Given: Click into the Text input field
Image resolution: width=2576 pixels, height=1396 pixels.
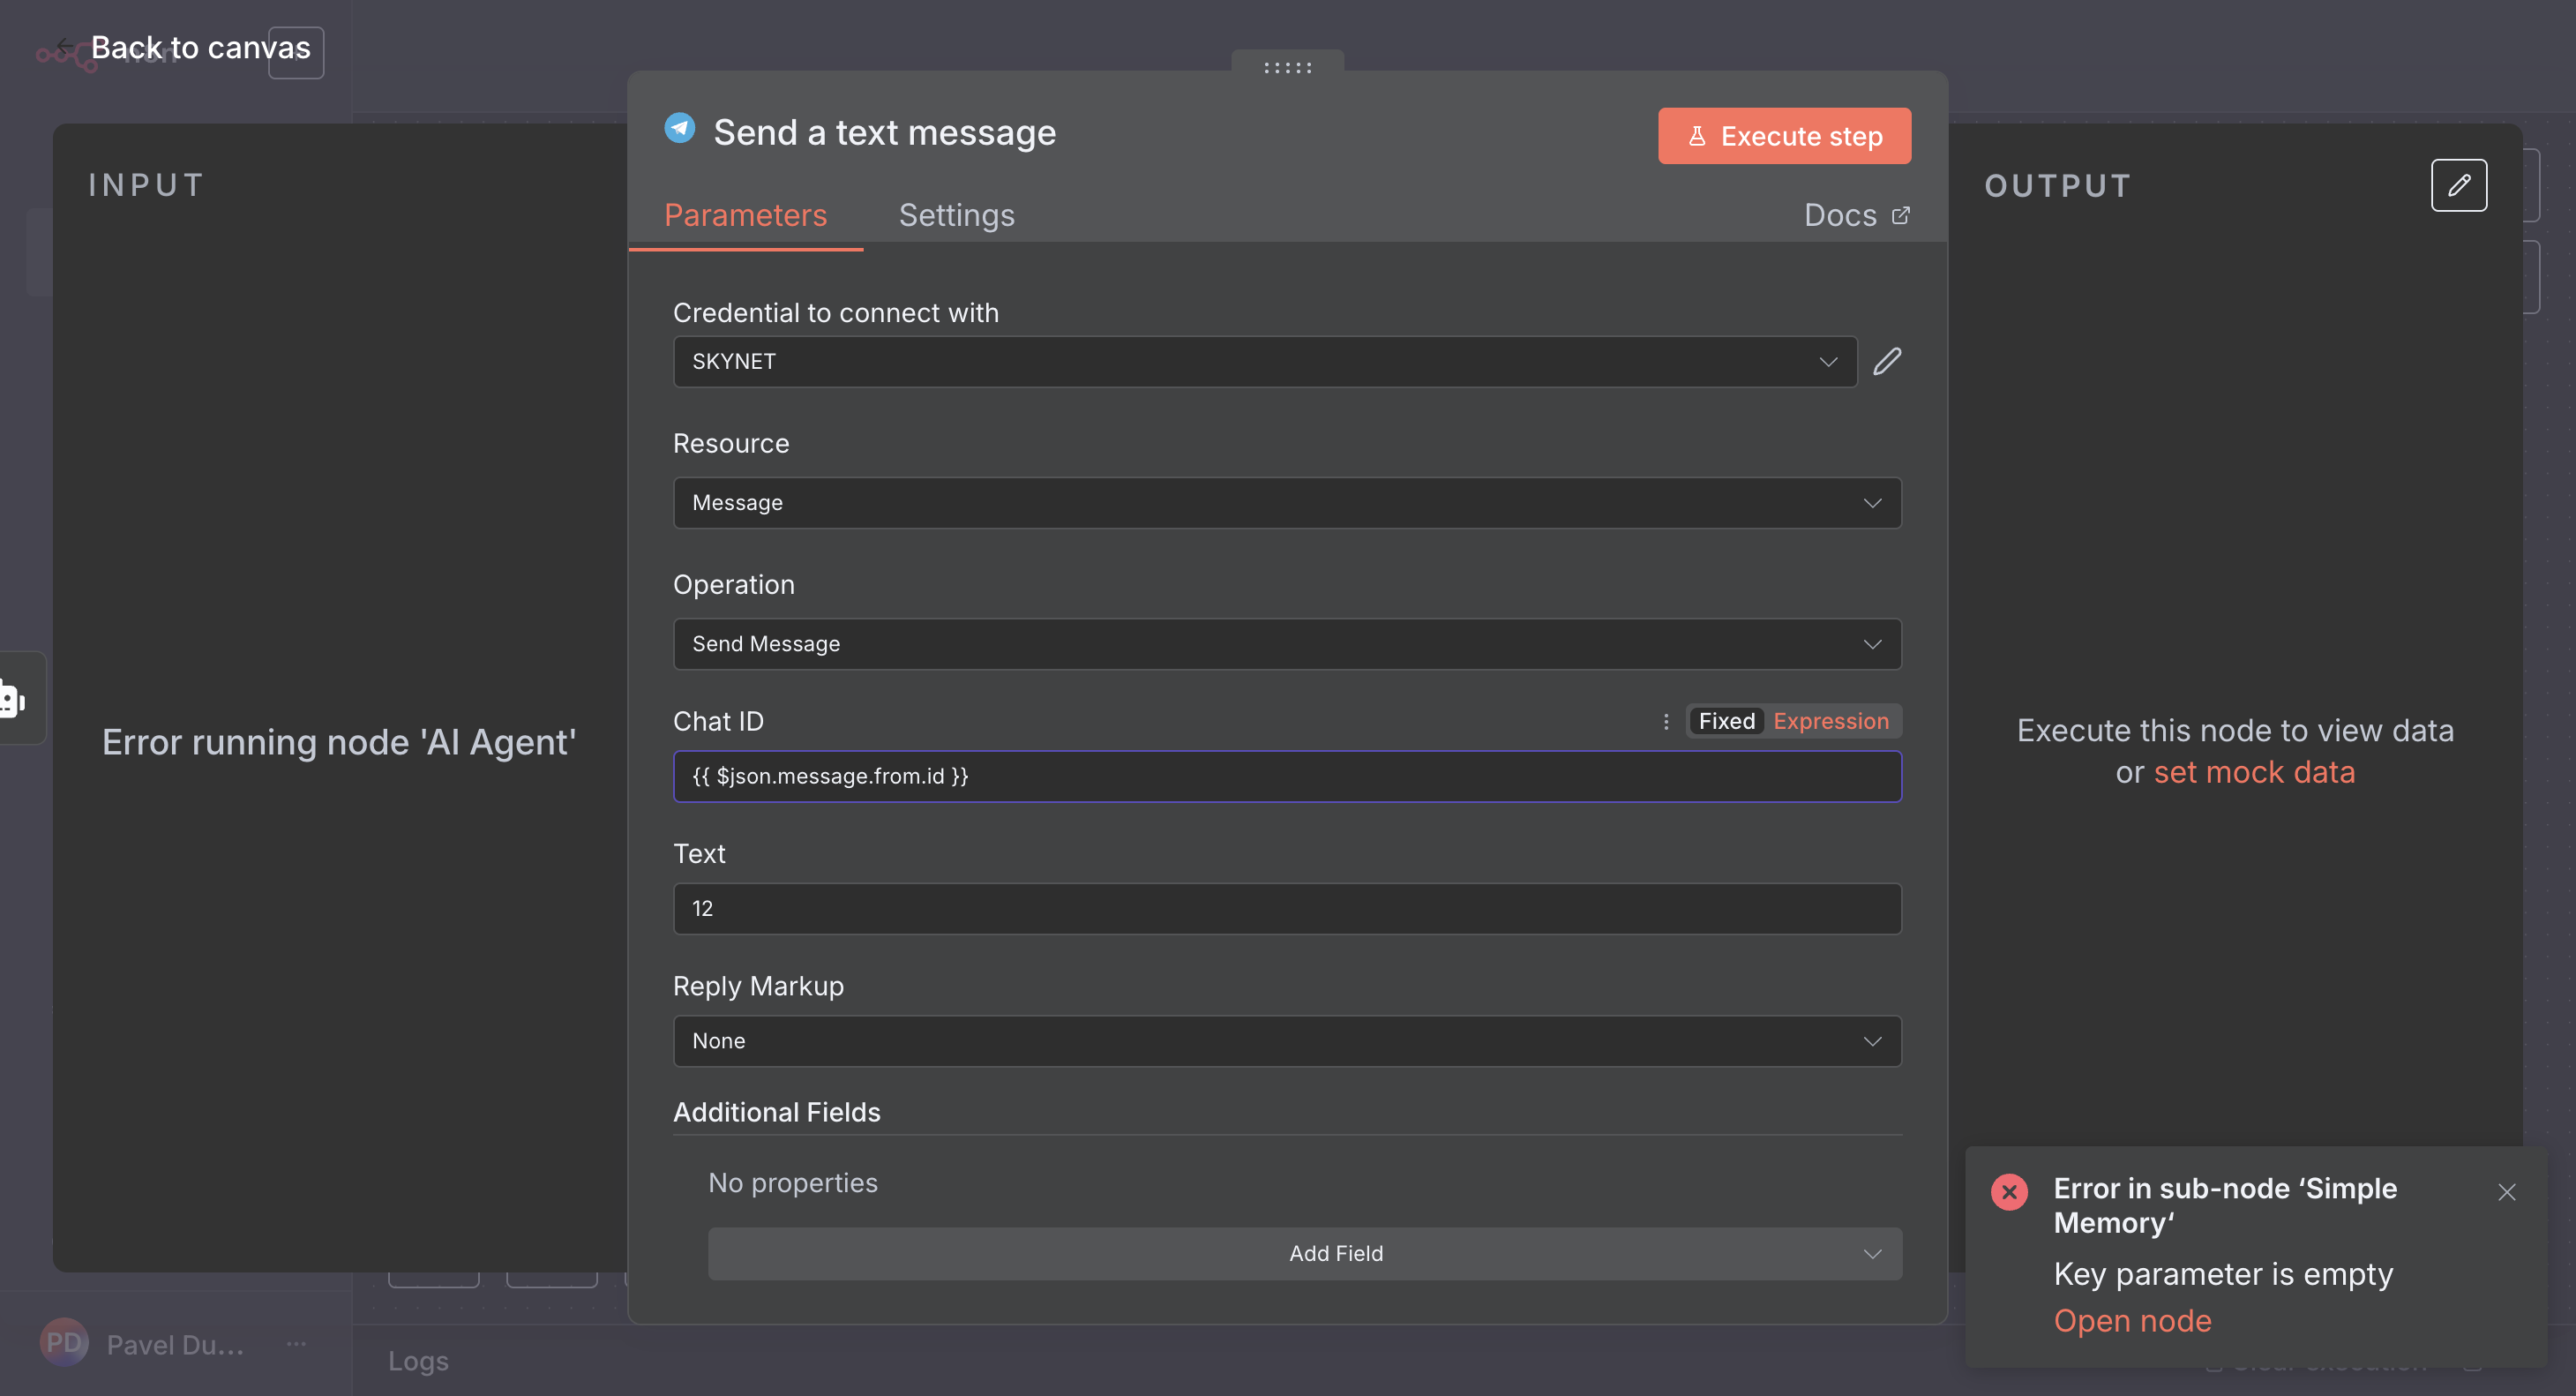Looking at the screenshot, I should coord(1287,908).
